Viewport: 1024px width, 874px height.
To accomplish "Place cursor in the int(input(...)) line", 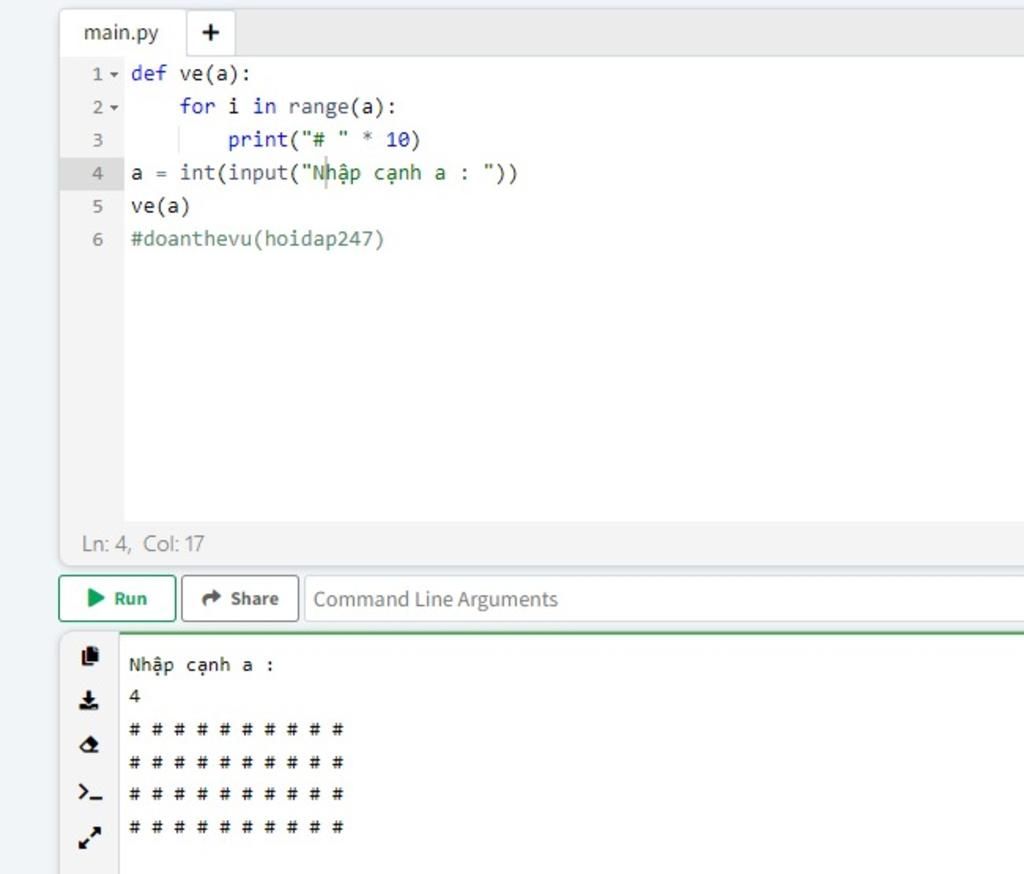I will pos(324,173).
